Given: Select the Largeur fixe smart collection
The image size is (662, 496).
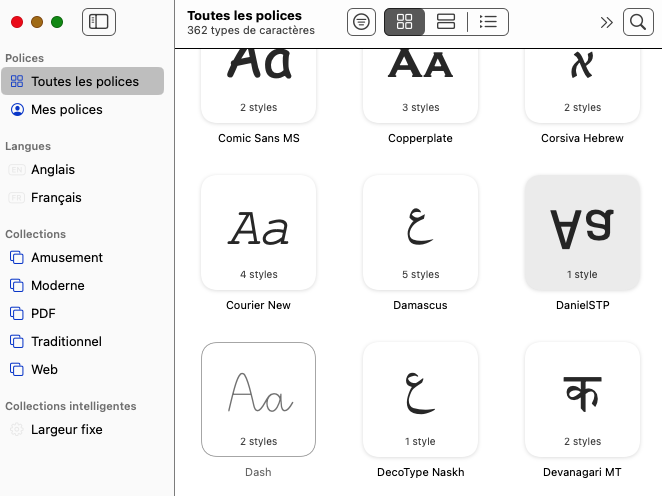Looking at the screenshot, I should tap(66, 429).
